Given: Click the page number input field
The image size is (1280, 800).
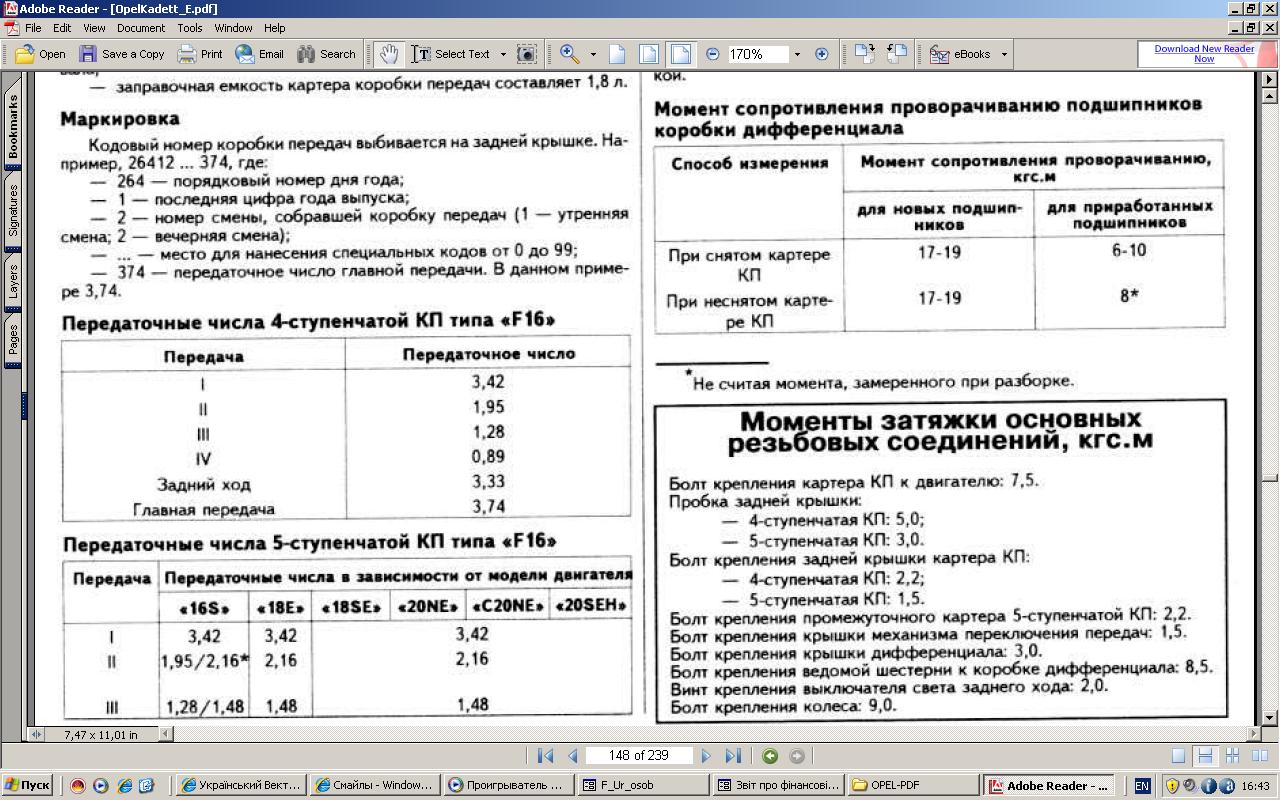Looking at the screenshot, I should 640,756.
